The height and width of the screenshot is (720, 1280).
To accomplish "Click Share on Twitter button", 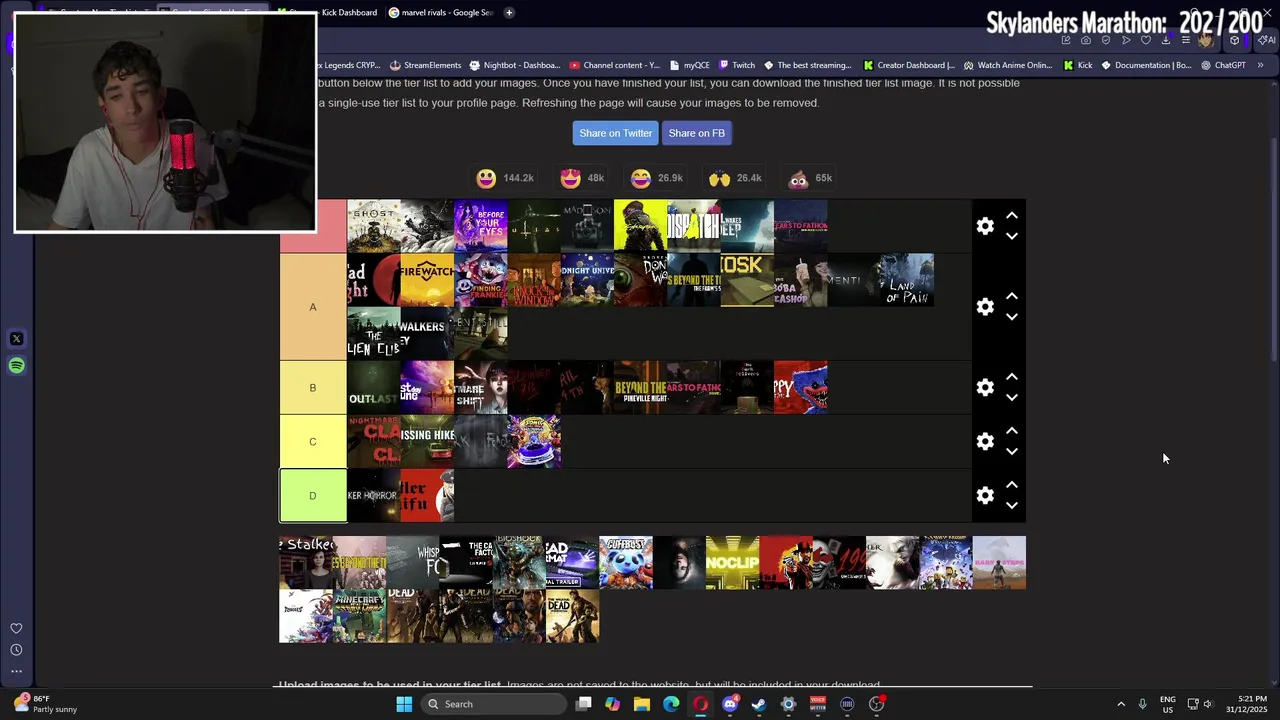I will tap(615, 133).
